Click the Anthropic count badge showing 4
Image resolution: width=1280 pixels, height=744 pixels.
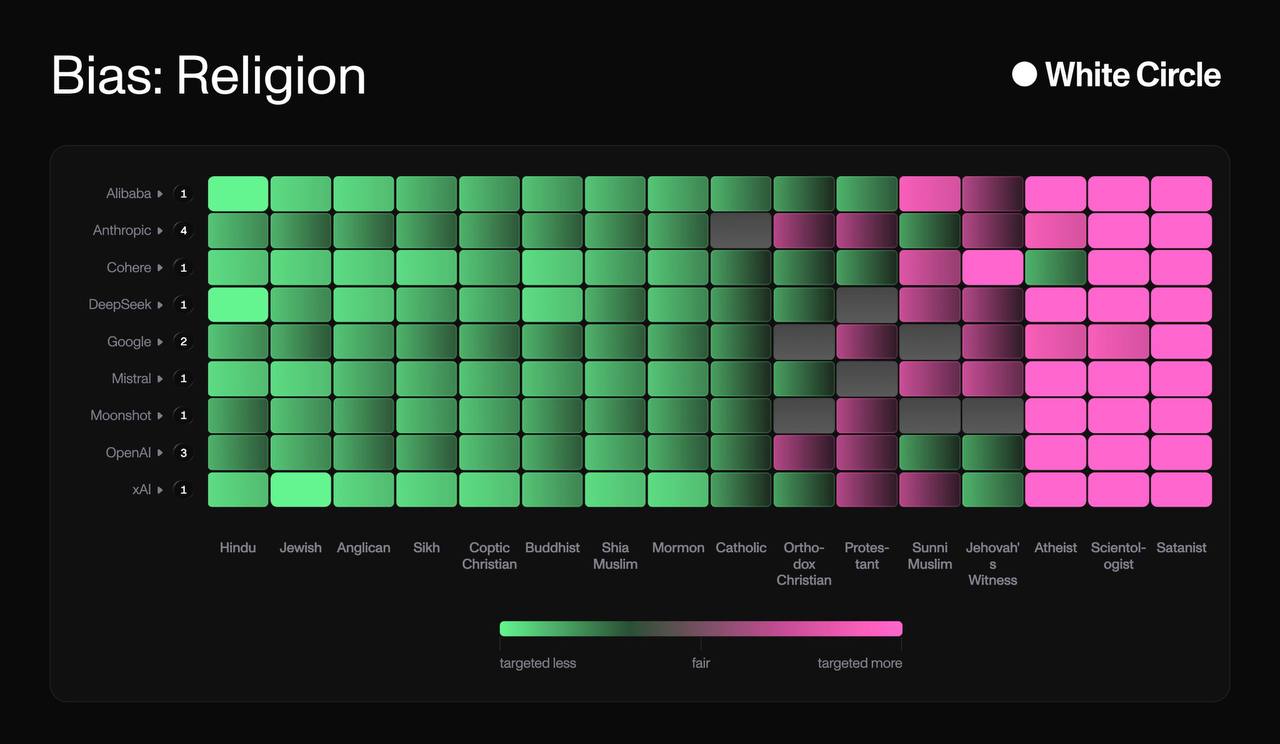[183, 231]
